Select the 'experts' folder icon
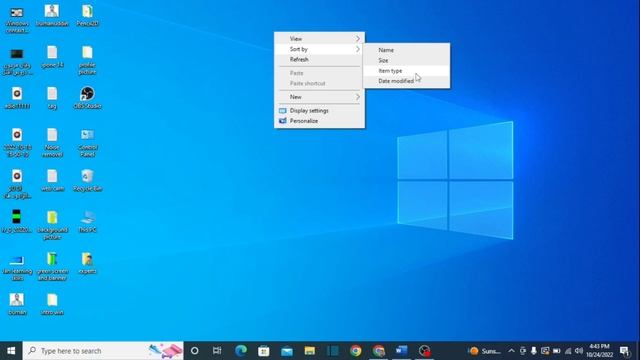The width and height of the screenshot is (640, 360). point(87,263)
